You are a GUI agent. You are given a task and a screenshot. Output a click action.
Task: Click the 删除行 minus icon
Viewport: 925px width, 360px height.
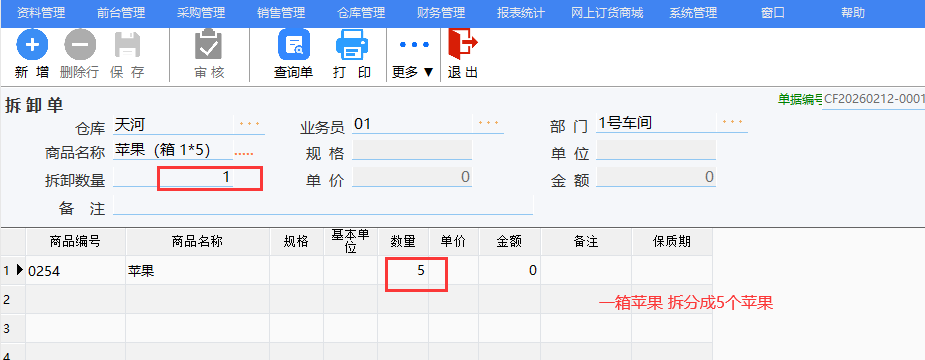coord(80,45)
